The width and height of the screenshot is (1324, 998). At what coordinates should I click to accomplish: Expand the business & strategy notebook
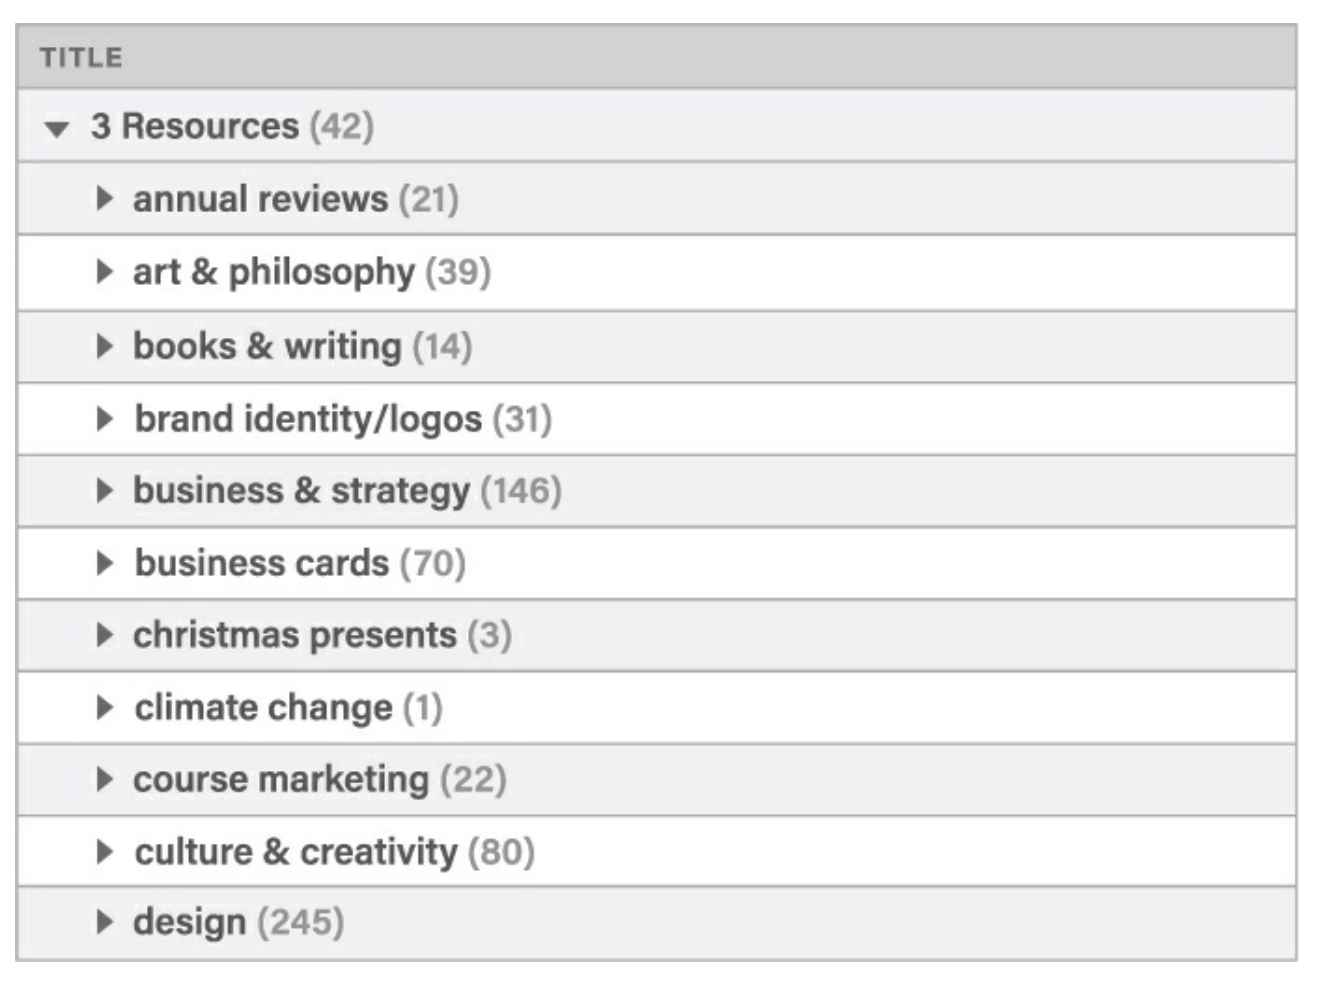tap(104, 490)
